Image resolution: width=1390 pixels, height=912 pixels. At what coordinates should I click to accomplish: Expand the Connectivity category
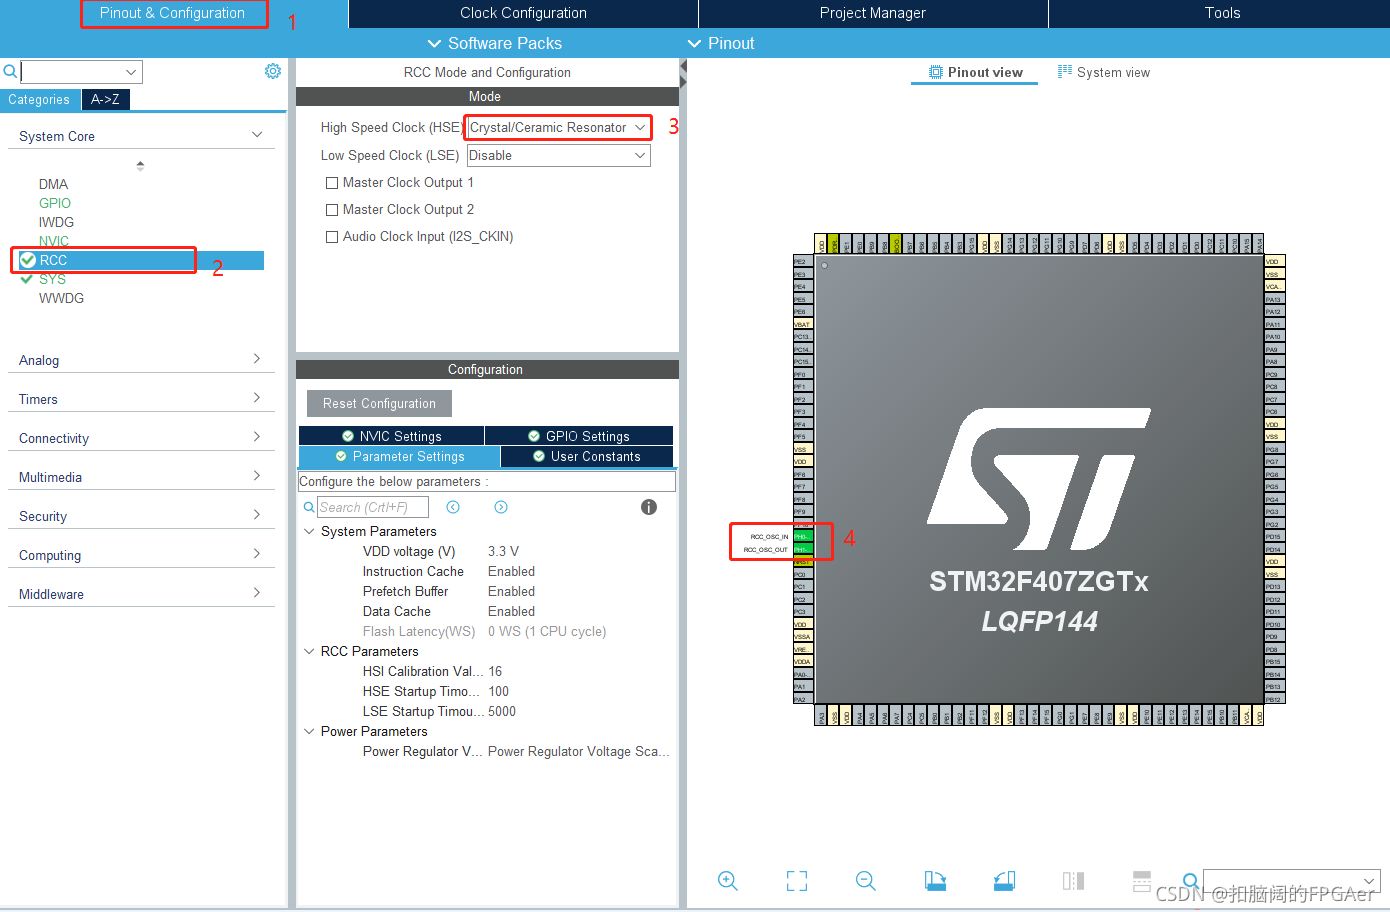(257, 437)
